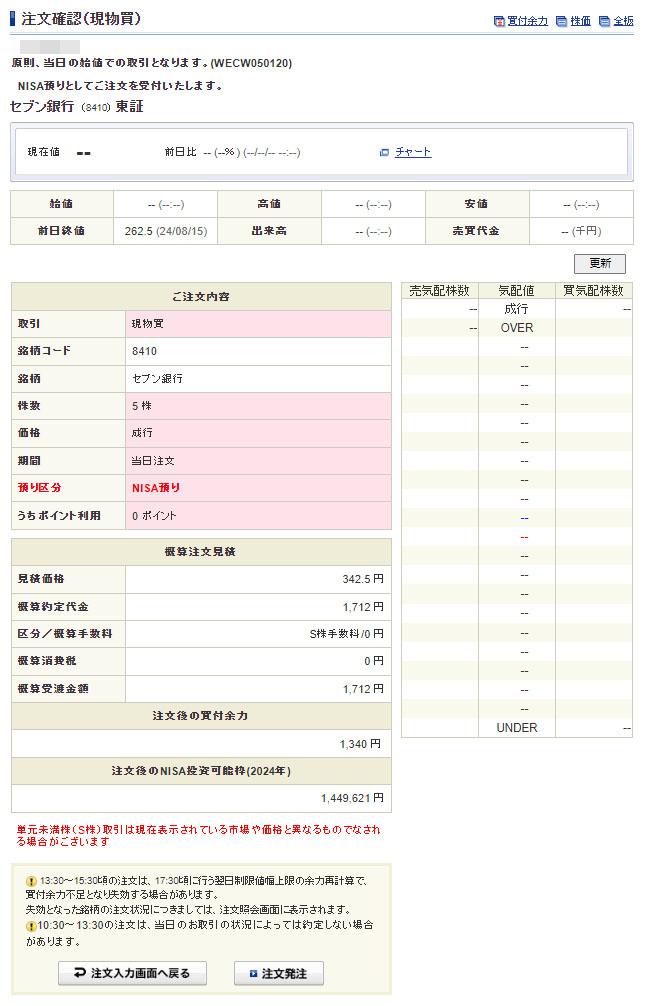Click the 買付余力 icon at top
This screenshot has height=1006, width=645.
499,21
